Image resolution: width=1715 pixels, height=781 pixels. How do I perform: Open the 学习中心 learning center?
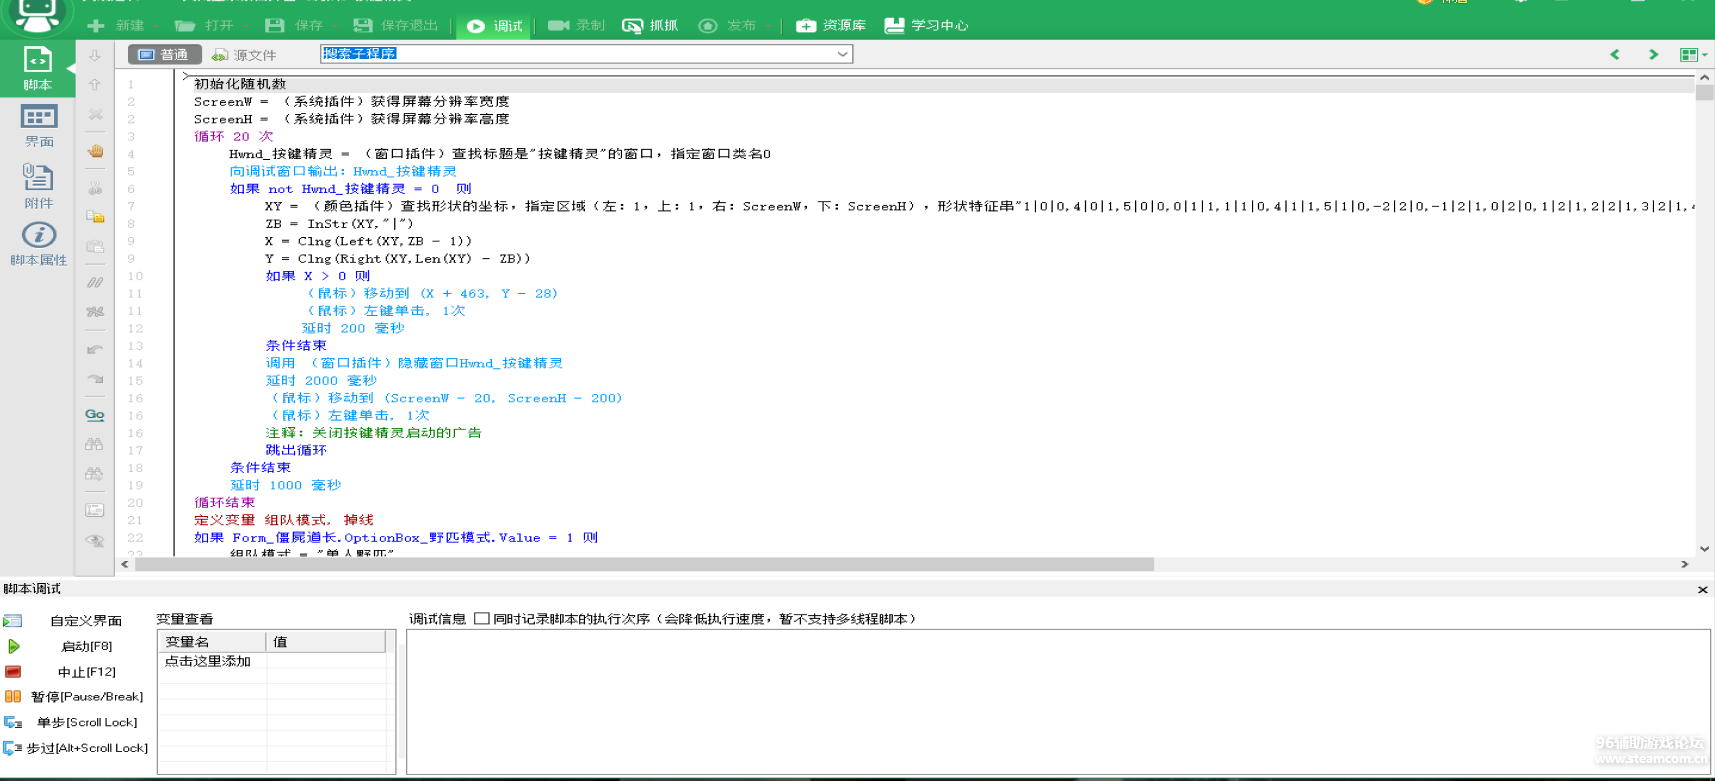click(x=926, y=25)
